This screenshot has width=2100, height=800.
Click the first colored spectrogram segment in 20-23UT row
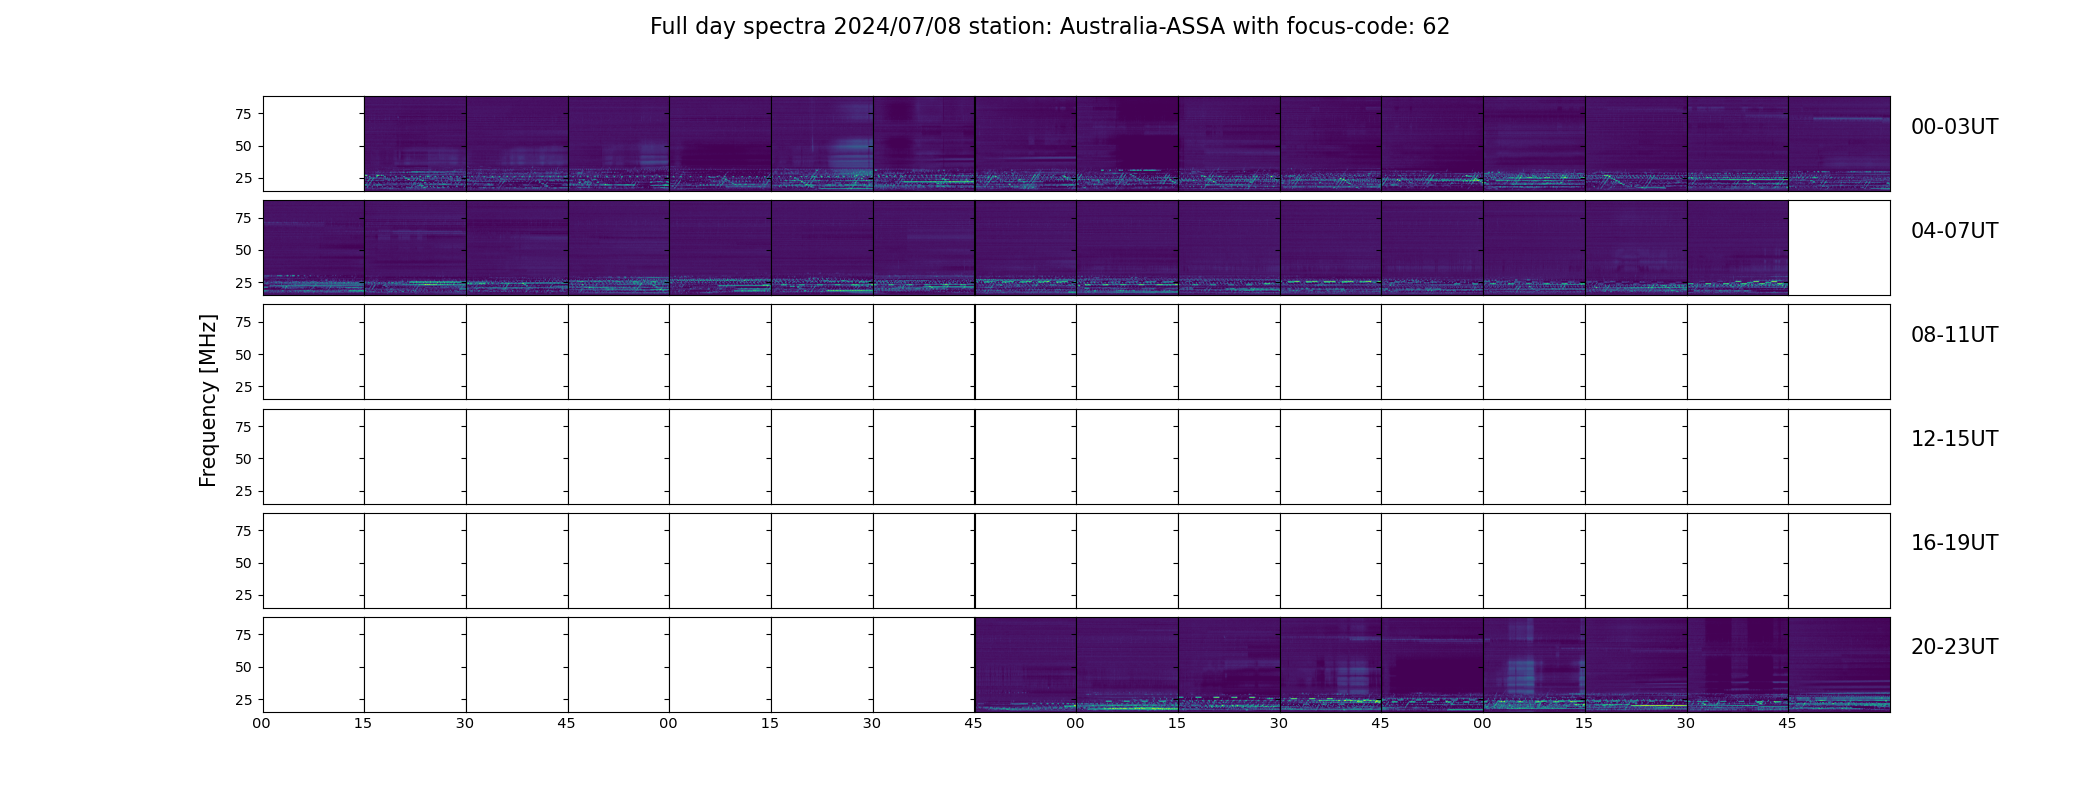tap(1026, 665)
